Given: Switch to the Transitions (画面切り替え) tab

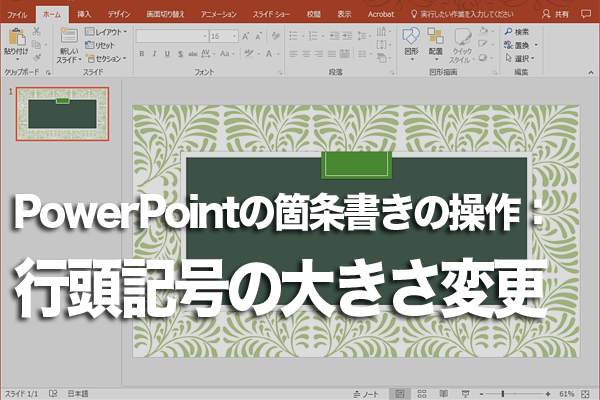Looking at the screenshot, I should [165, 15].
